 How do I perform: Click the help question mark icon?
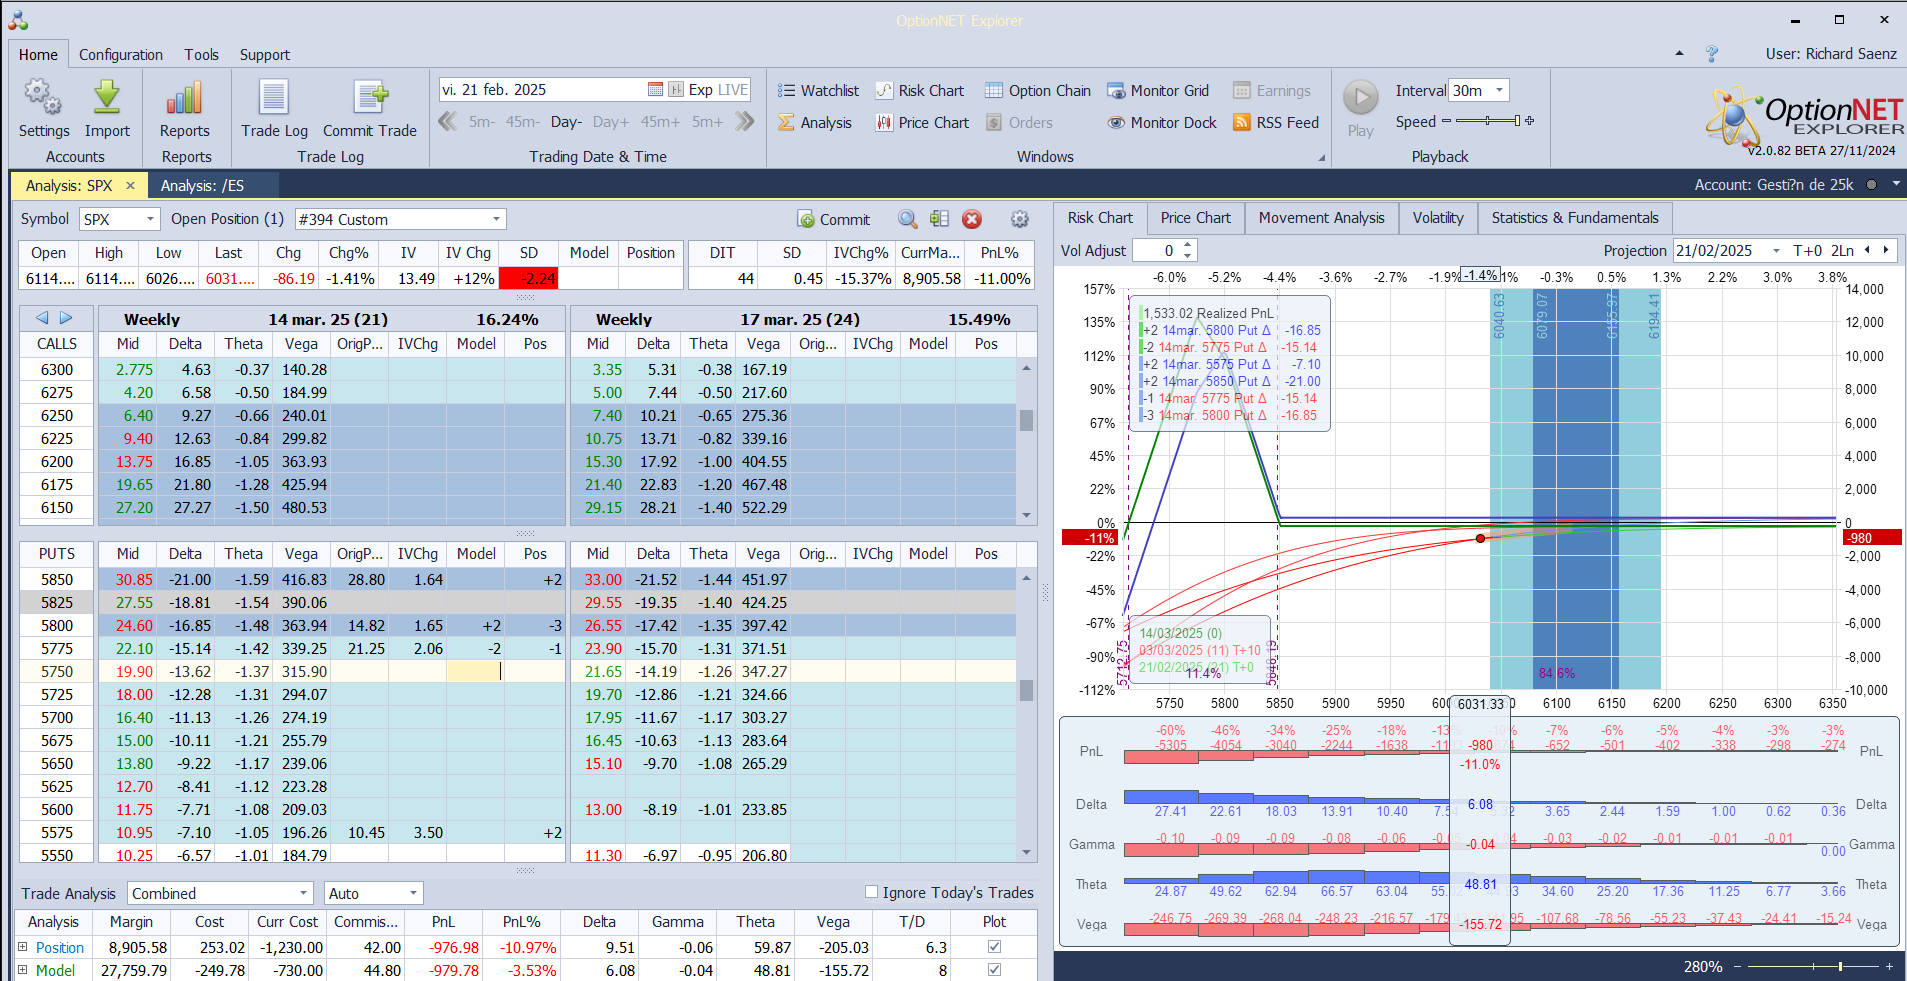click(1712, 54)
